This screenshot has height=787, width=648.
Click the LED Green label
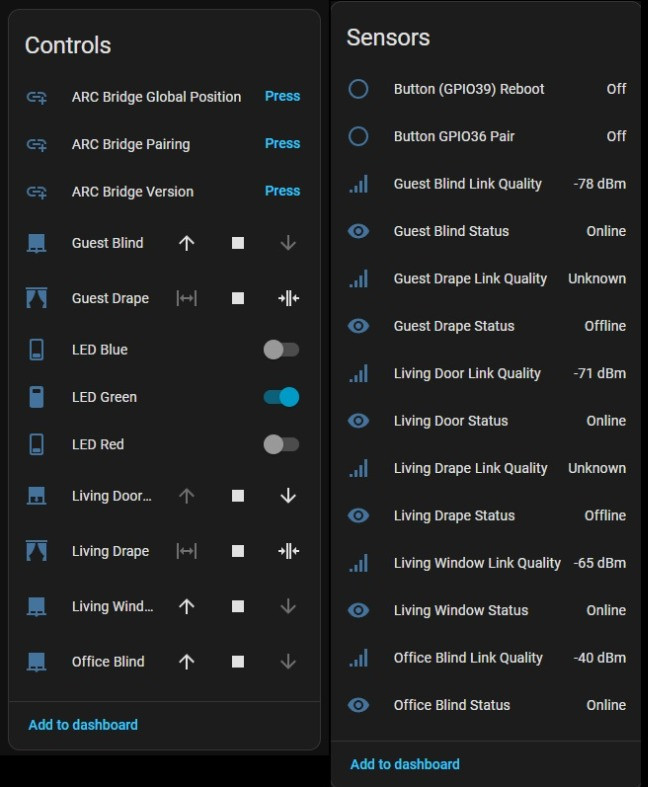(x=104, y=398)
